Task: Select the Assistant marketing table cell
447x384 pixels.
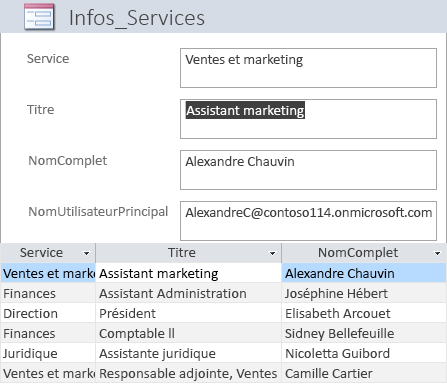Action: point(189,273)
